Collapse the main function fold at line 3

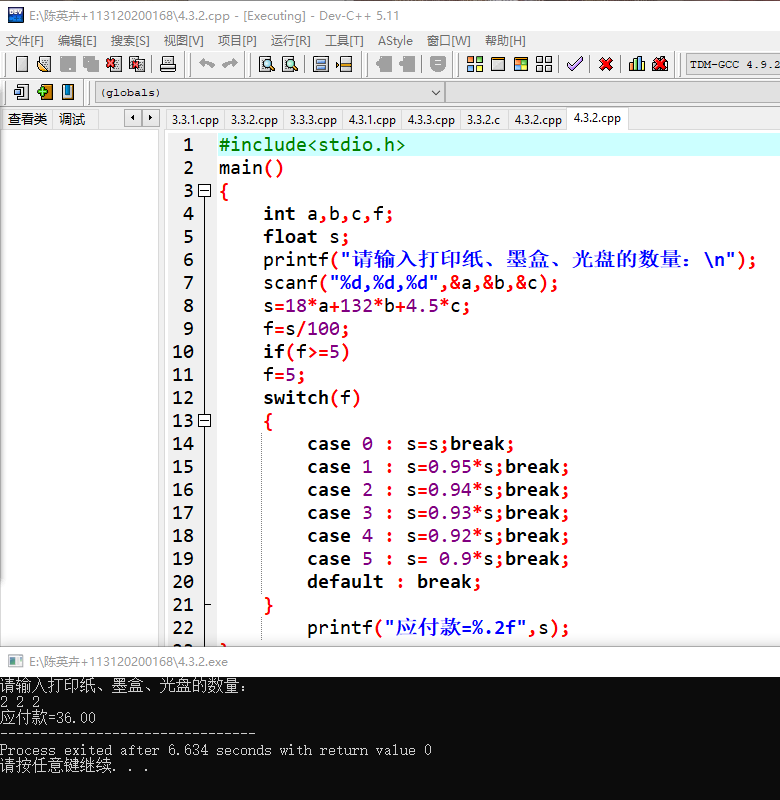coord(205,191)
